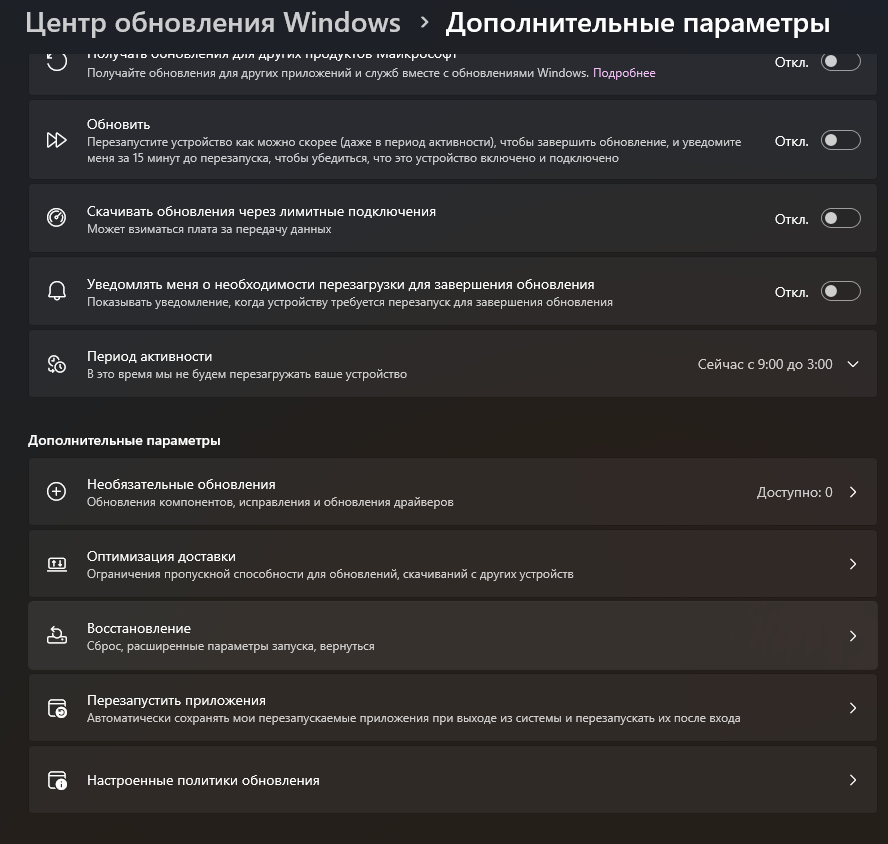Click the fast-forward icon beside Обновить

(x=57, y=140)
